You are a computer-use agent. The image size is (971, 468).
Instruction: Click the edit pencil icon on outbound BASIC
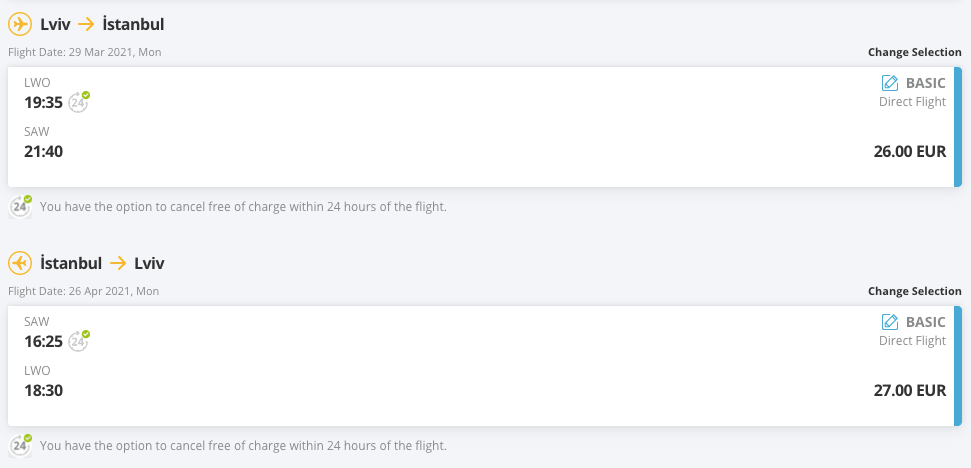tap(890, 83)
